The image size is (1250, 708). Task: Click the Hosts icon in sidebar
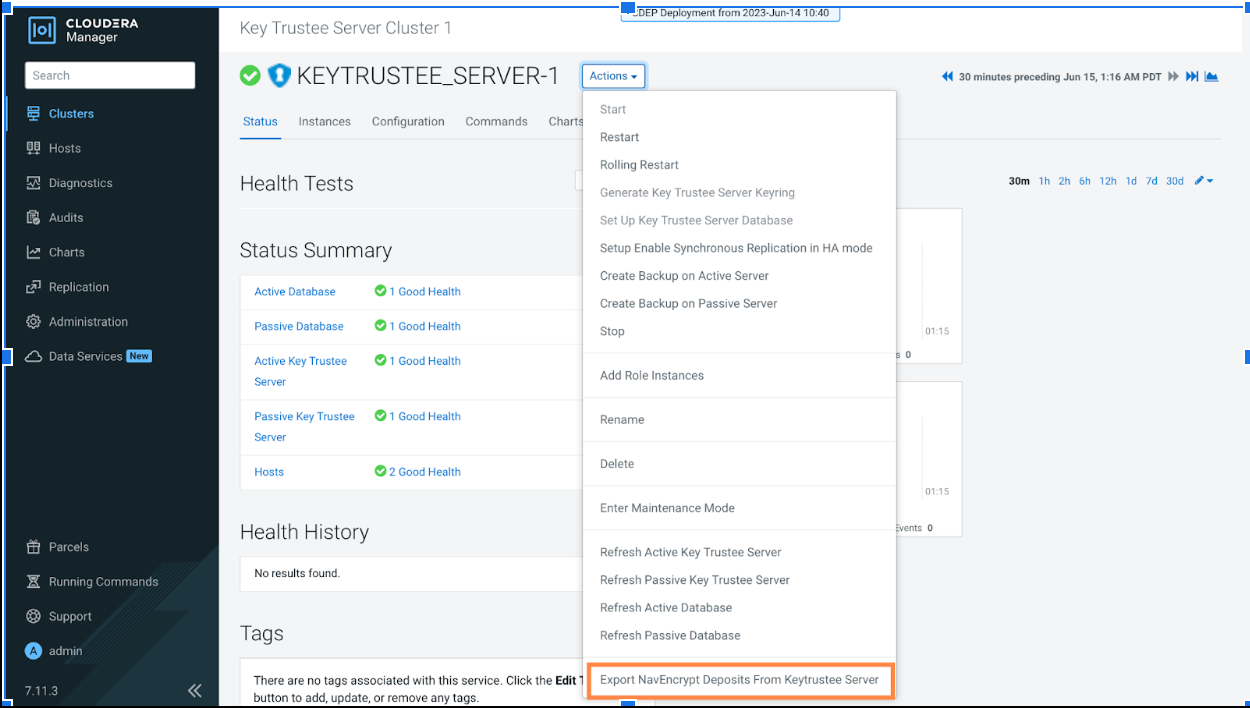33,148
